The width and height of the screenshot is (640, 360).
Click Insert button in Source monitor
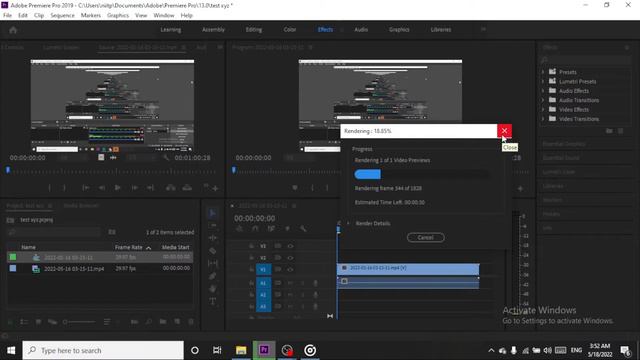[x=171, y=188]
